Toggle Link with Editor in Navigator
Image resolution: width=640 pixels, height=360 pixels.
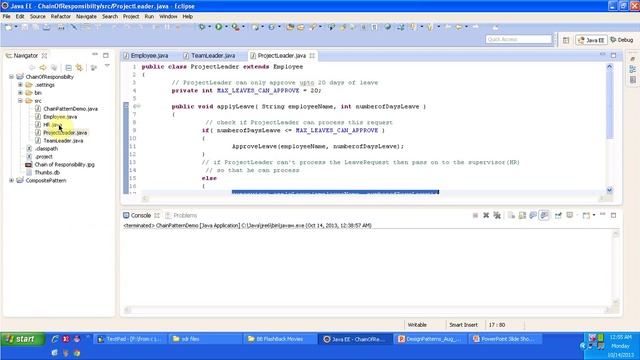(79, 68)
